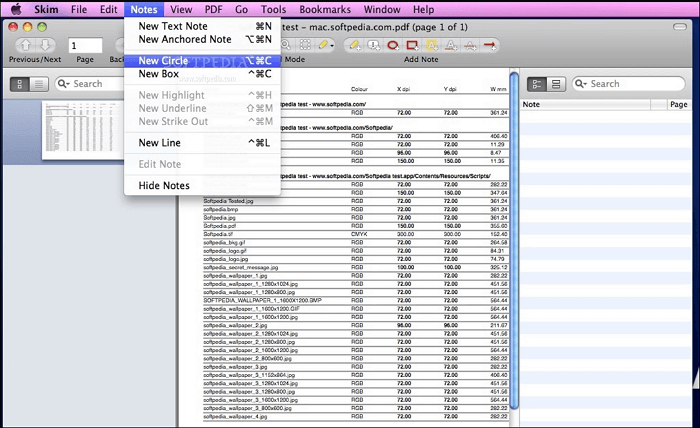
Task: Click the add strike out toolbar icon
Action: pyautogui.click(x=470, y=45)
